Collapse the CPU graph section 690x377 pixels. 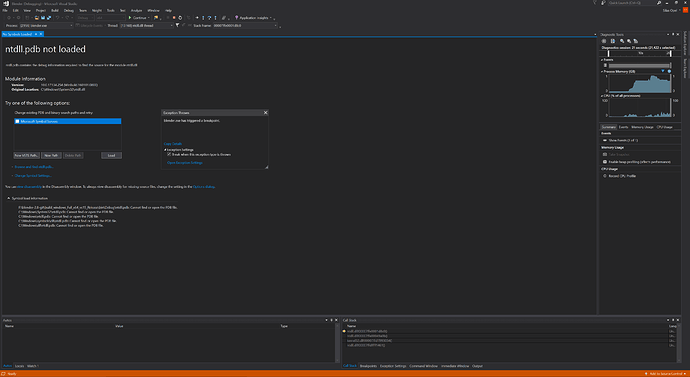[602, 95]
